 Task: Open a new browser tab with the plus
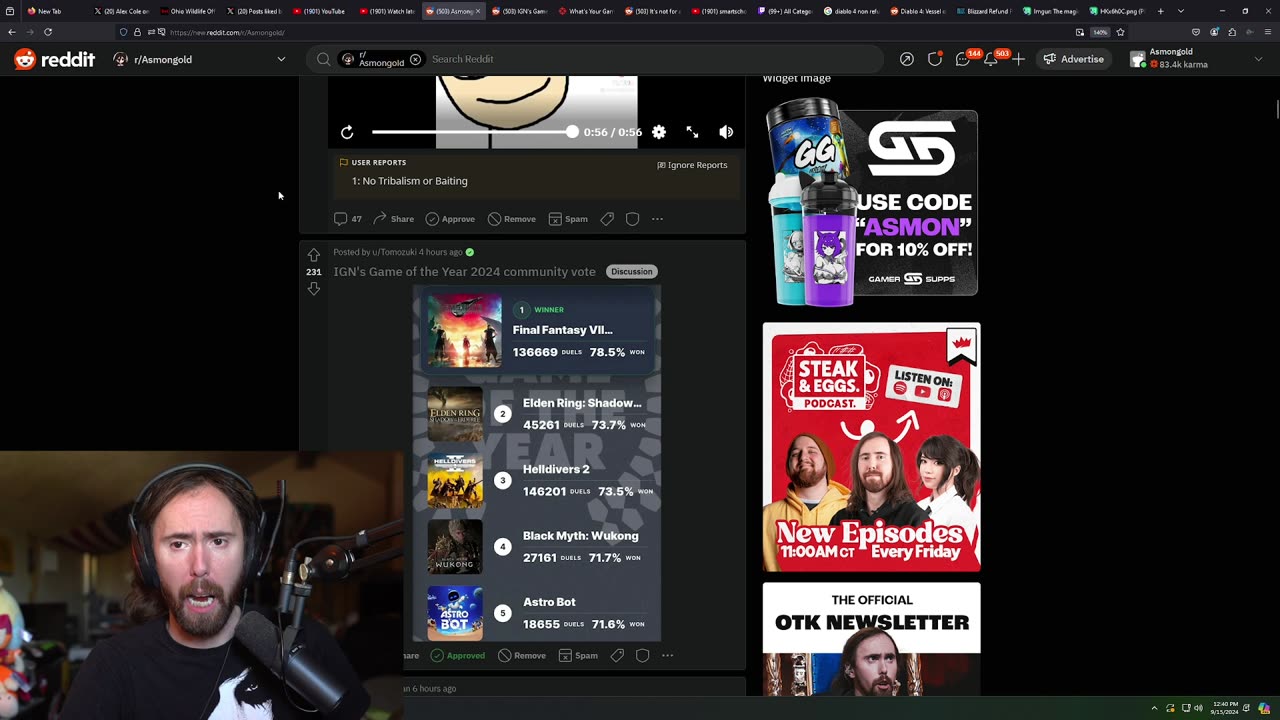coord(1160,11)
